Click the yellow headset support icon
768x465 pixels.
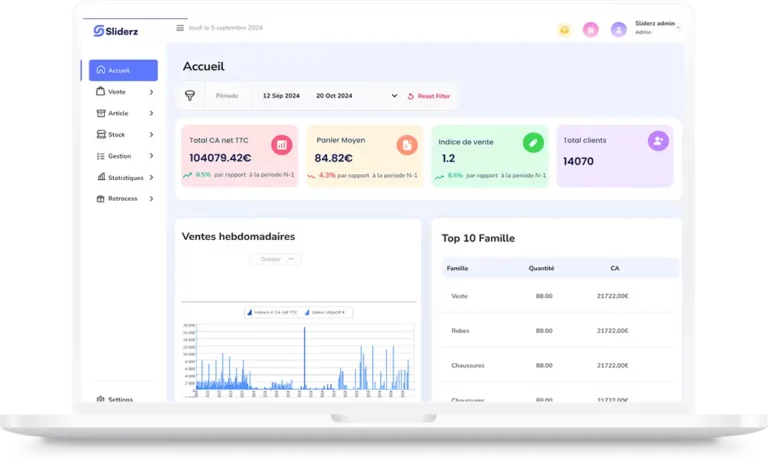point(564,30)
